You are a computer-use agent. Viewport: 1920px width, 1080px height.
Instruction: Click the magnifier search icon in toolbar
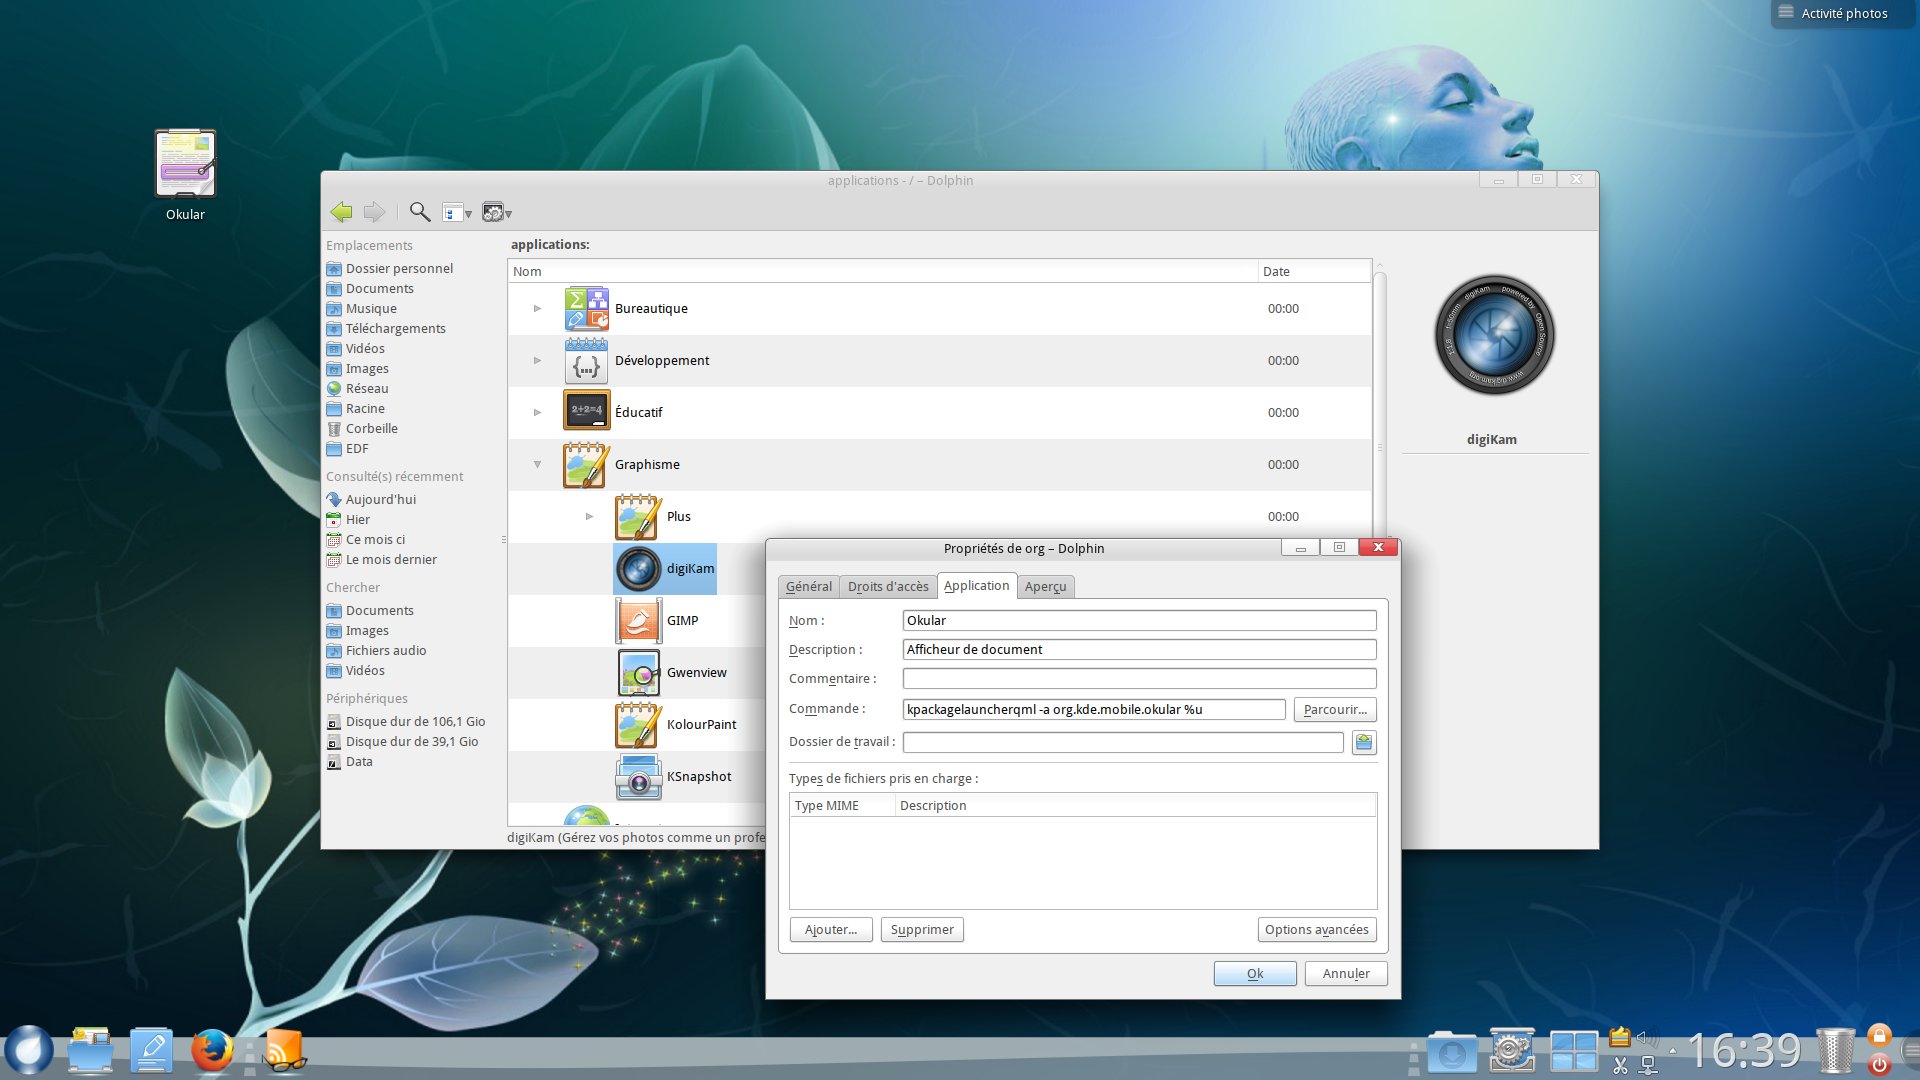coord(420,212)
